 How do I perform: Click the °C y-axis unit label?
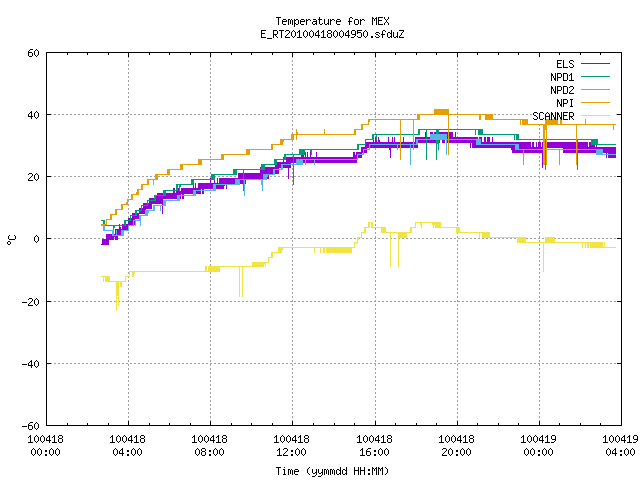tap(11, 240)
